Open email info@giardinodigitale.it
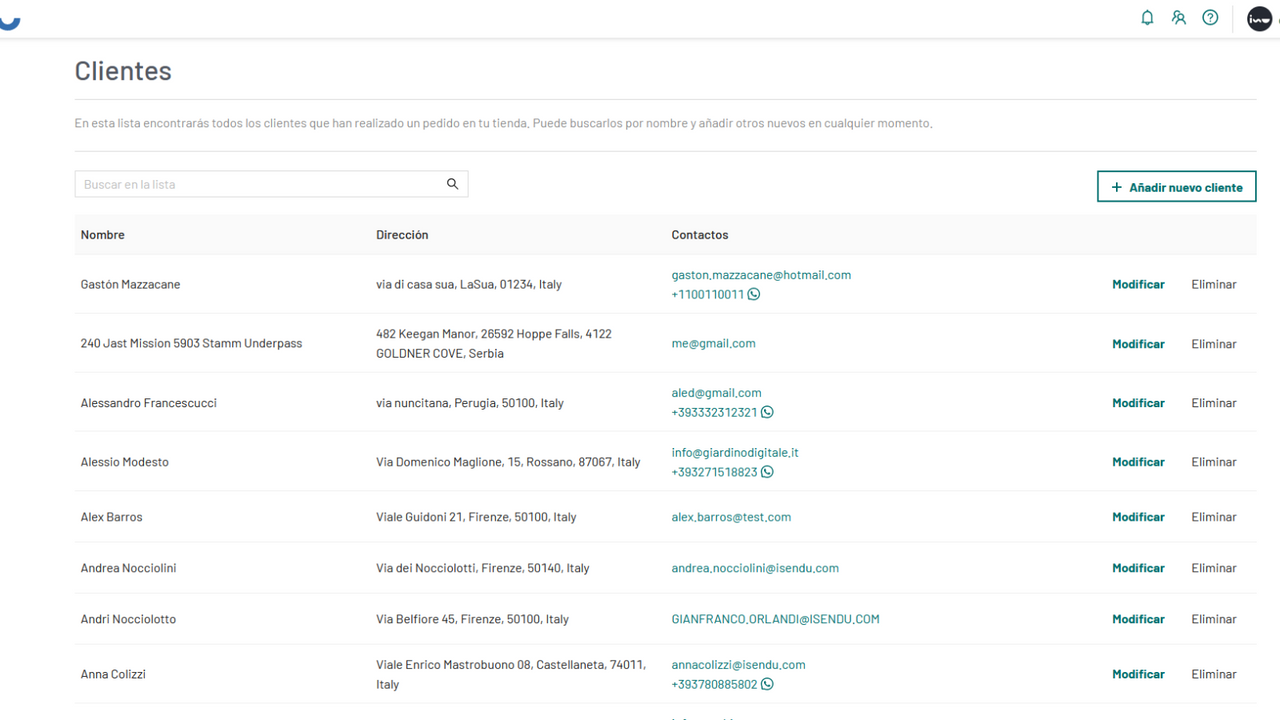Screen dimensions: 1280x720 click(735, 452)
